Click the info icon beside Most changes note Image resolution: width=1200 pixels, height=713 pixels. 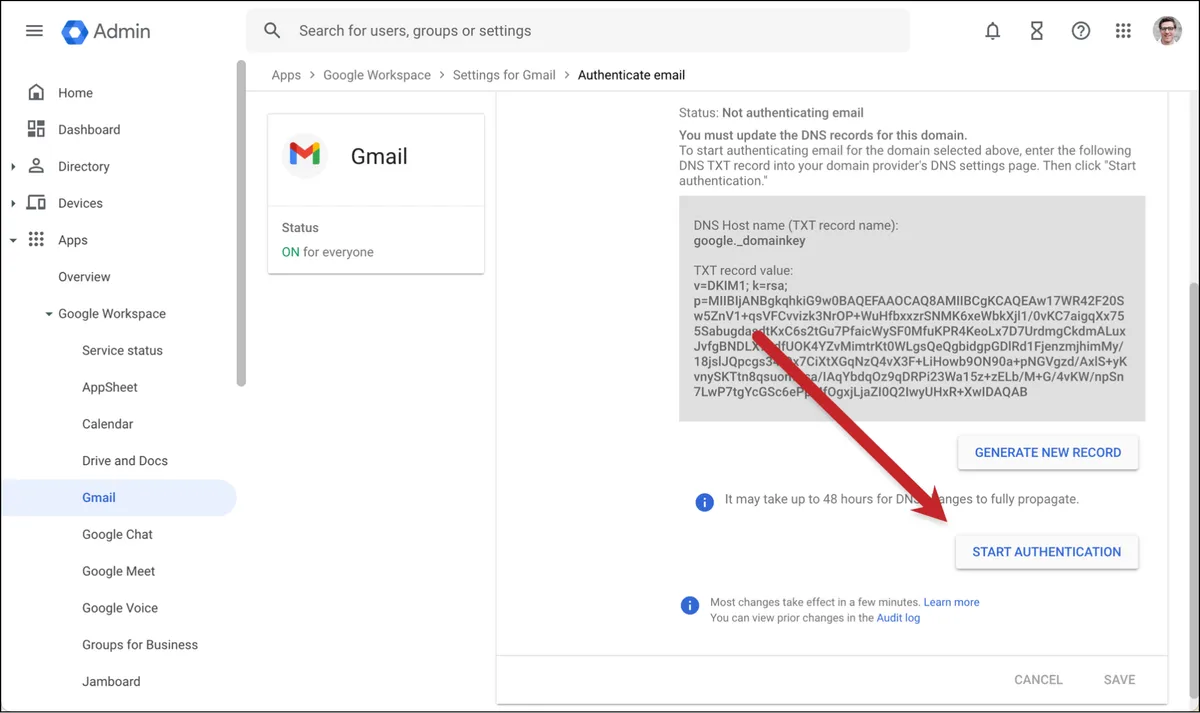click(x=689, y=605)
